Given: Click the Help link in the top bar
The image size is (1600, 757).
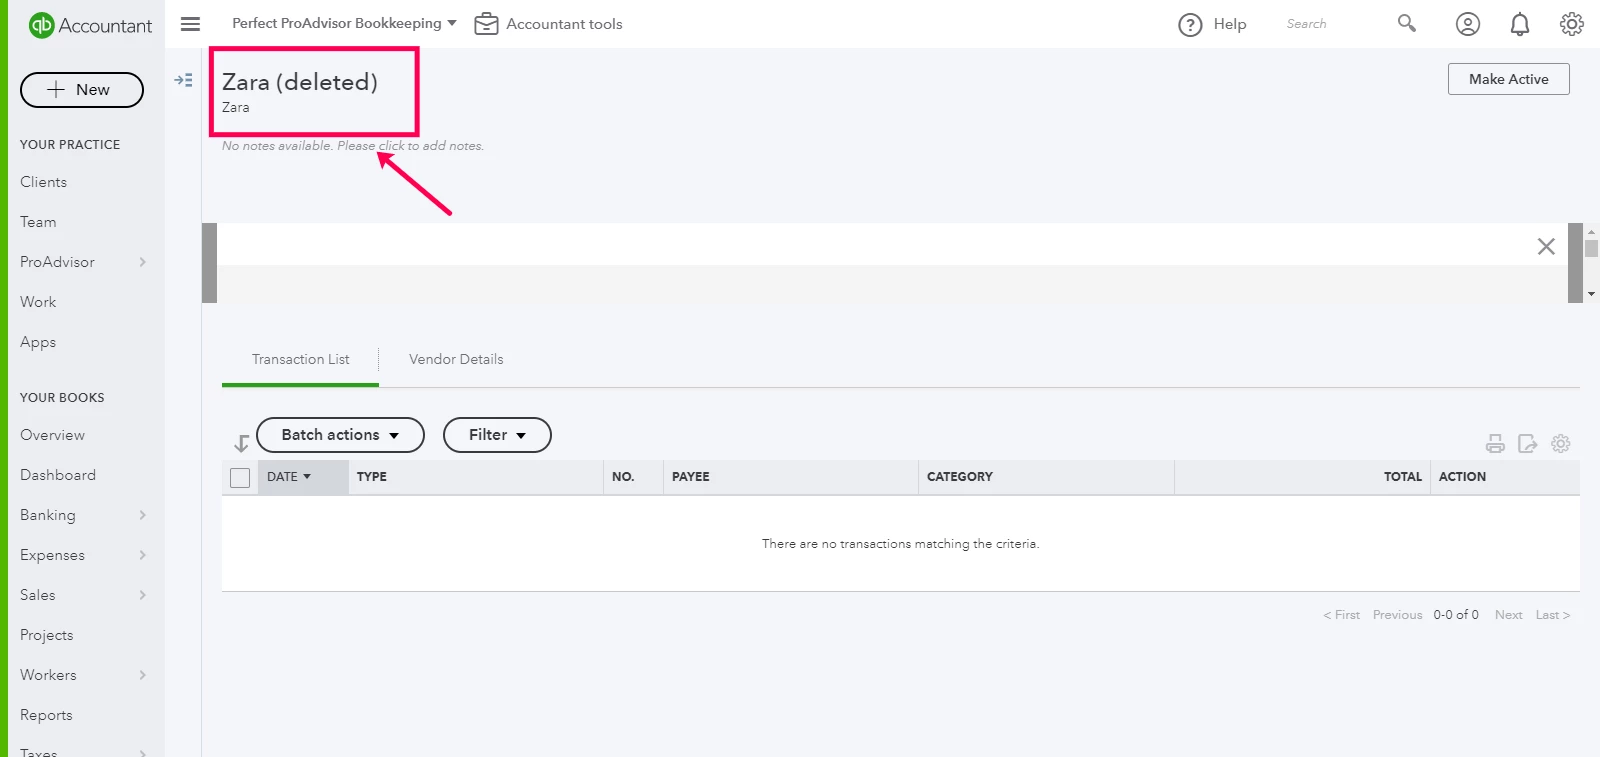Looking at the screenshot, I should tap(1230, 24).
